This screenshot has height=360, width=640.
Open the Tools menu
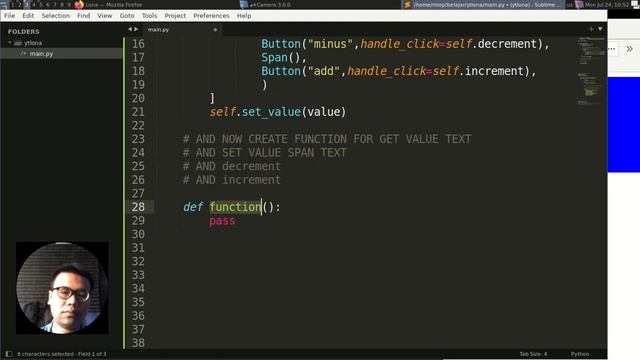[x=149, y=16]
